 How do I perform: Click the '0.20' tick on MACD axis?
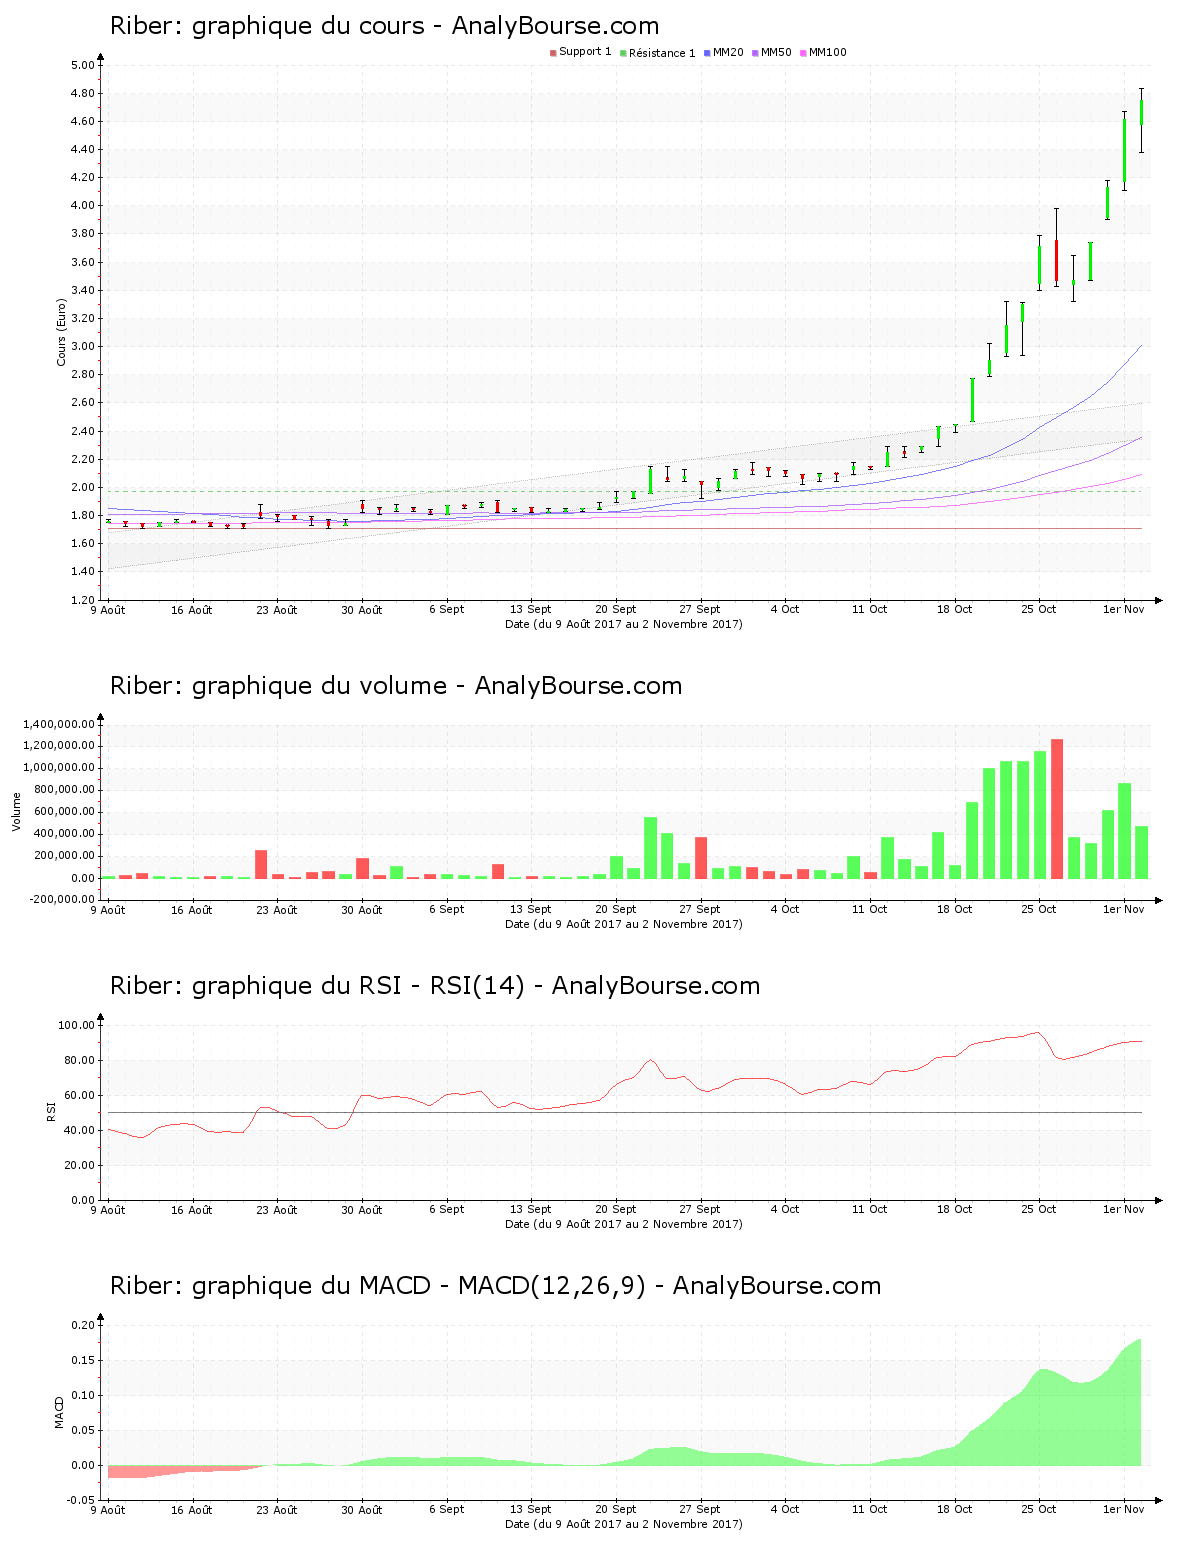84,1326
